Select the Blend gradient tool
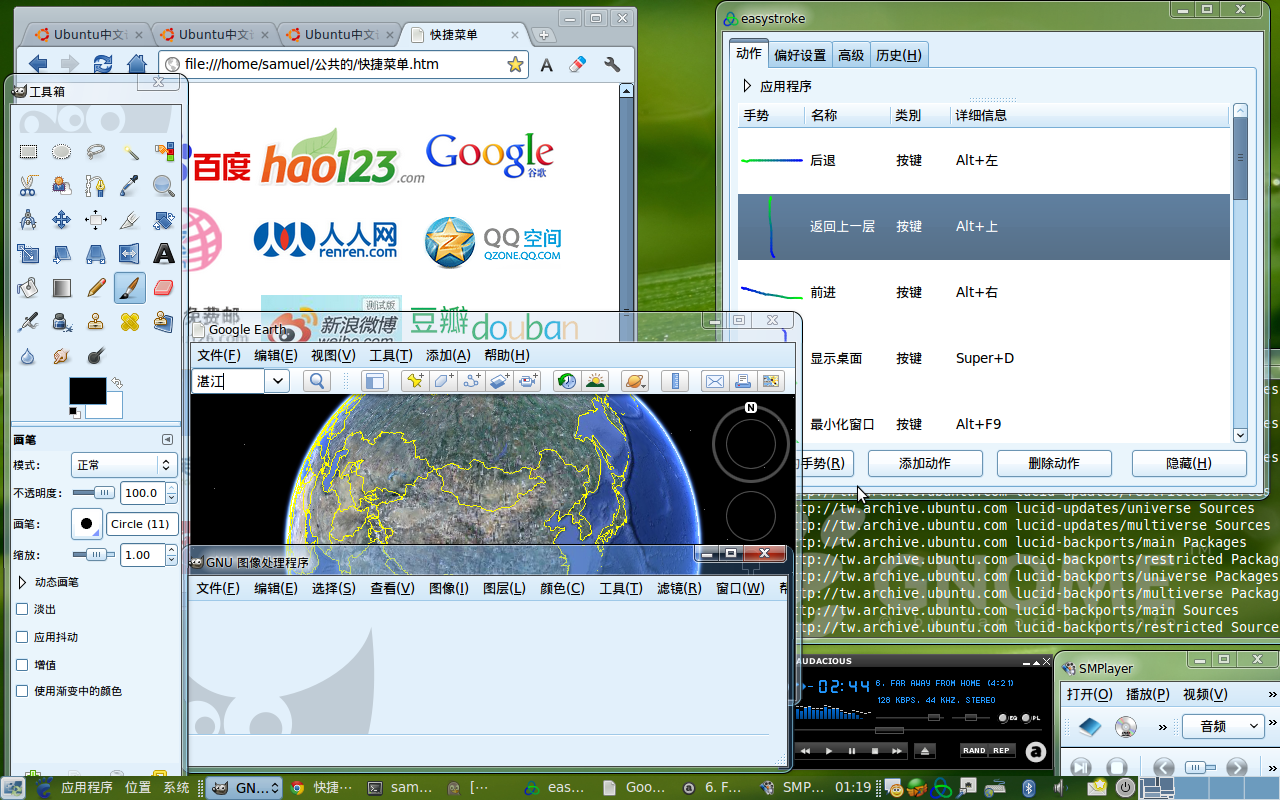Screen dimensions: 1280x800 (62, 288)
